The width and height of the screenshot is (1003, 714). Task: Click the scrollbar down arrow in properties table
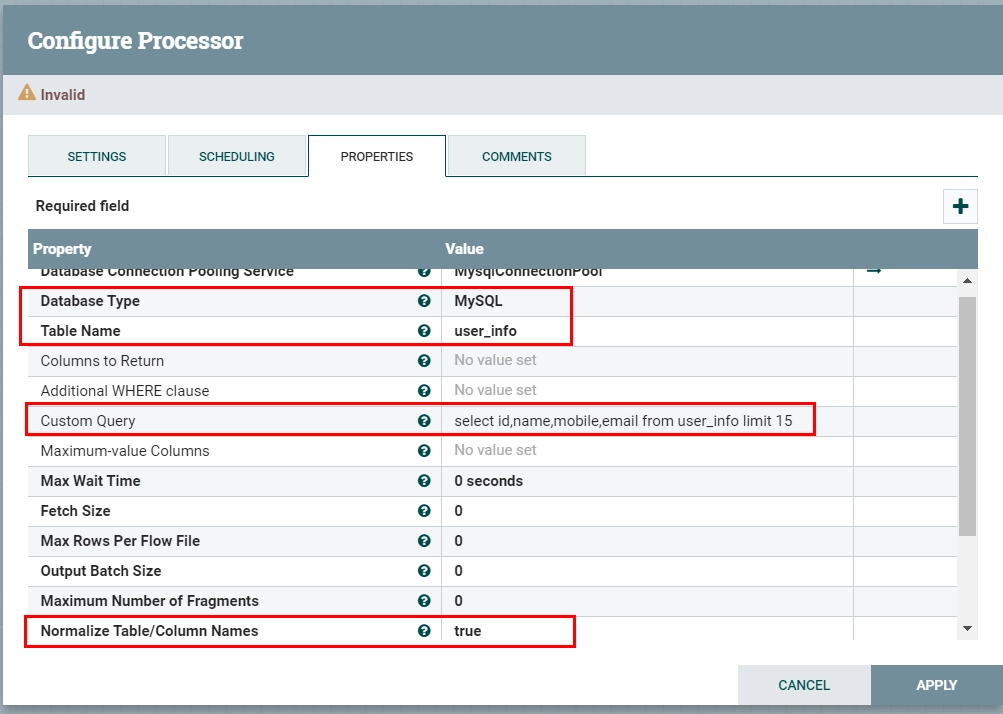(967, 629)
